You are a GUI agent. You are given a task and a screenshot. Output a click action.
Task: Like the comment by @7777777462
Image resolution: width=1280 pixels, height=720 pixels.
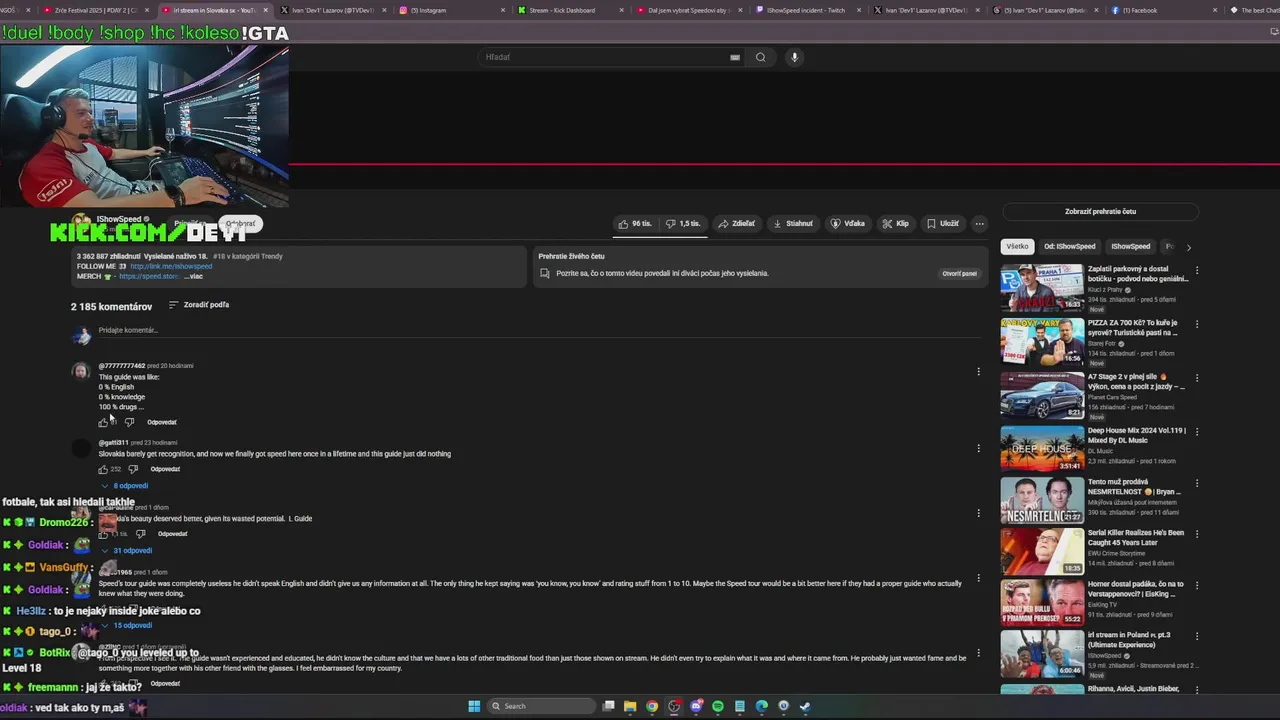[103, 422]
